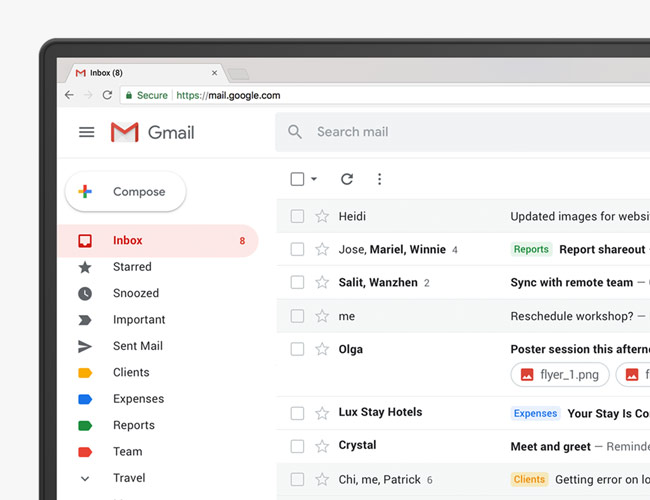Expand the Travel label chevron
This screenshot has height=500, width=650.
click(x=85, y=478)
